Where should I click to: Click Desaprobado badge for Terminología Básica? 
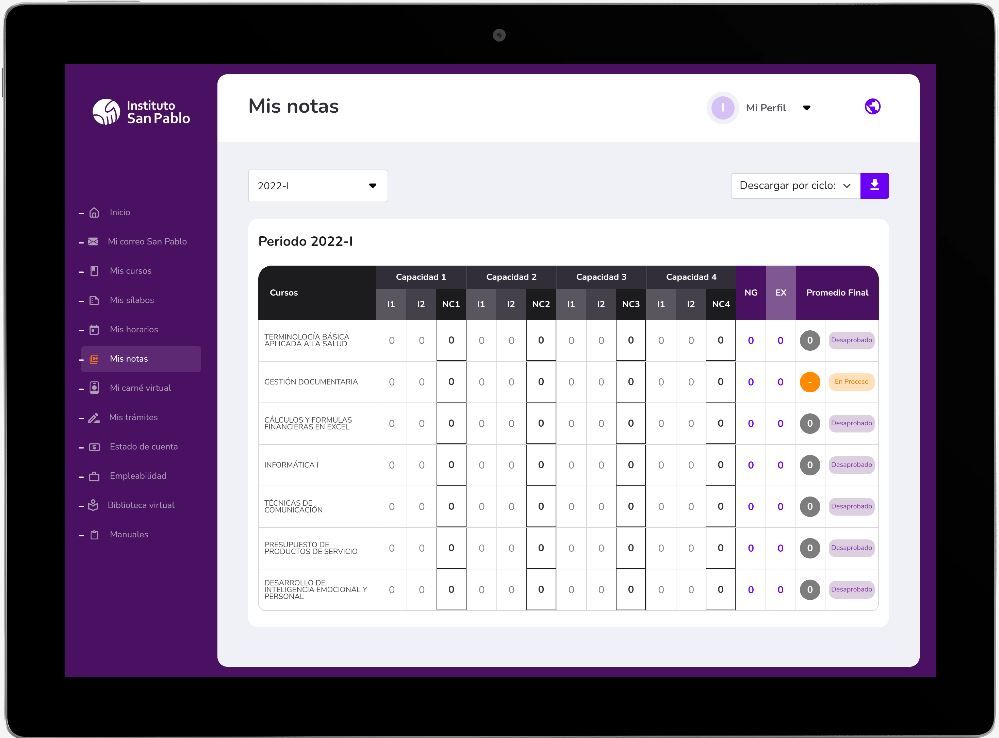[851, 340]
